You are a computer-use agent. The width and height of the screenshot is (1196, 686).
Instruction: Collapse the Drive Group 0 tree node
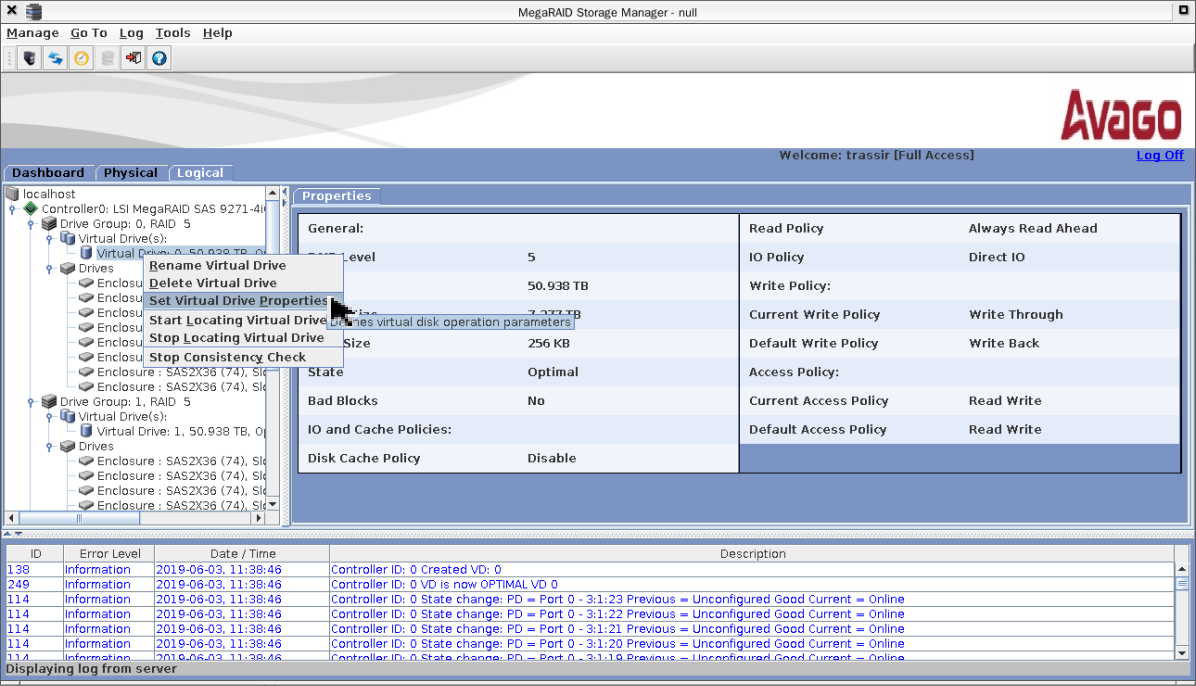[x=31, y=224]
